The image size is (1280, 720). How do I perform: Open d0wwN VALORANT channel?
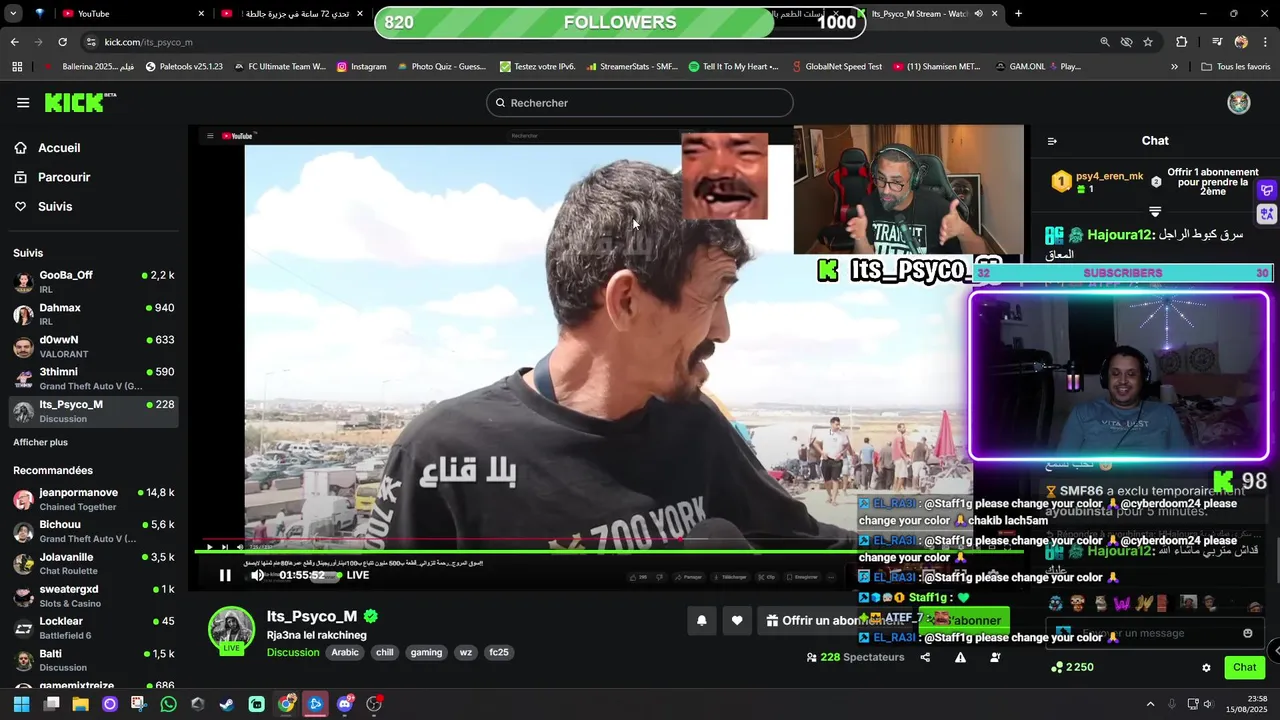pyautogui.click(x=94, y=346)
